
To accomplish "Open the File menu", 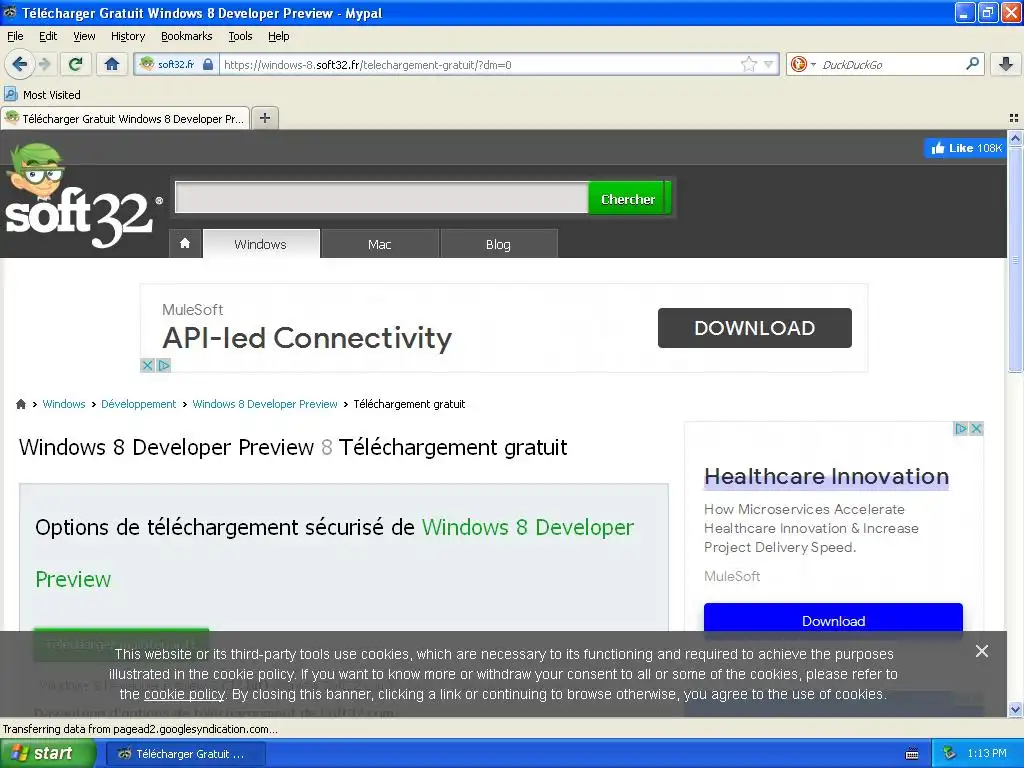I will 15,36.
